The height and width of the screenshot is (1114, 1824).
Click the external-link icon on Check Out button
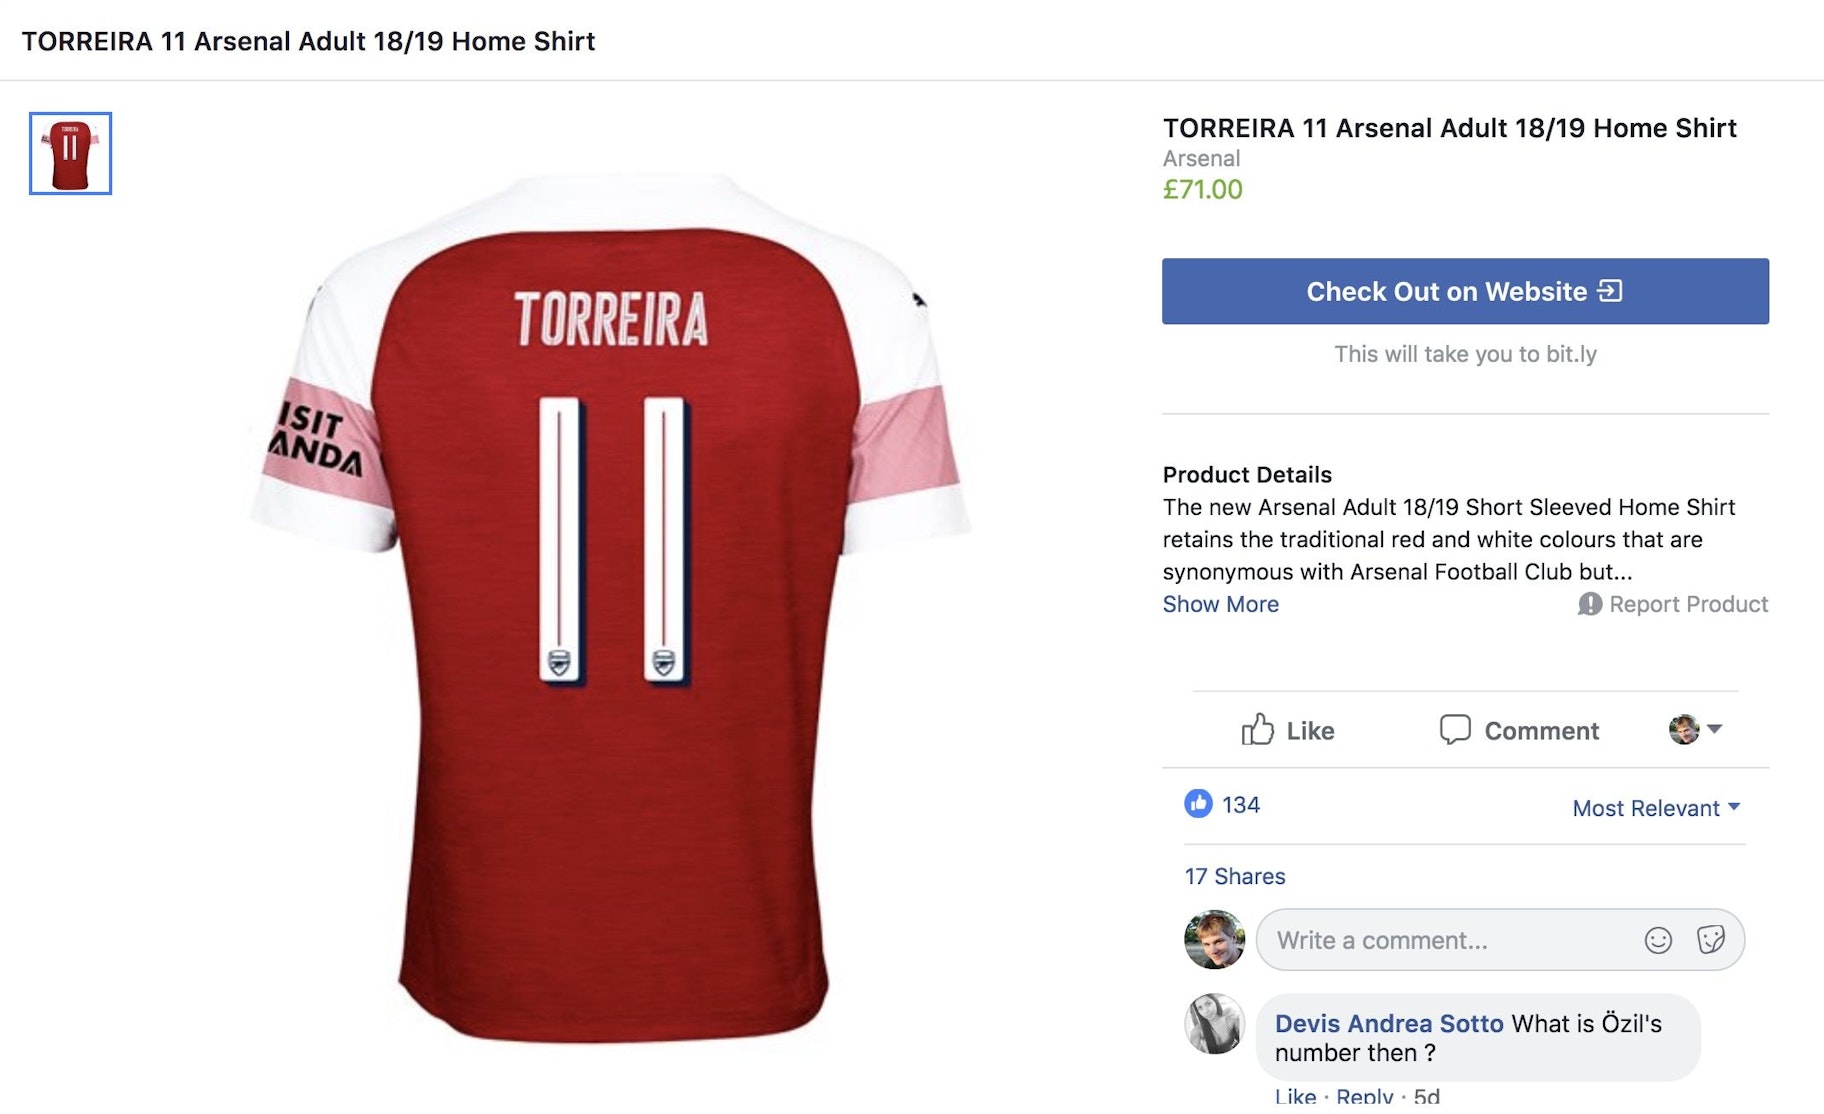(1613, 291)
